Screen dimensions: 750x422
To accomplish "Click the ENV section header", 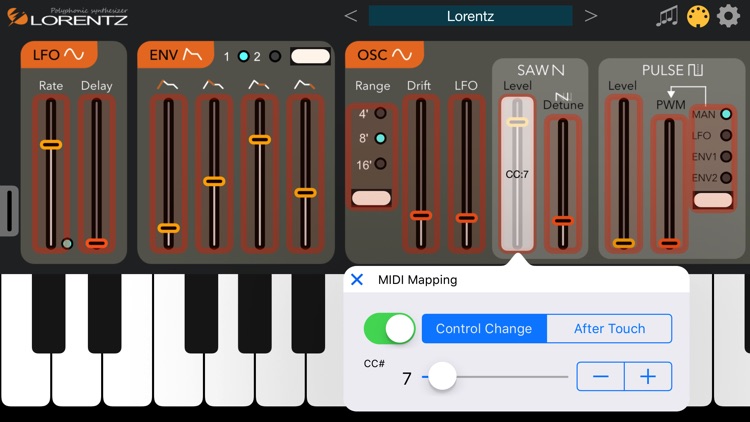I will 176,55.
